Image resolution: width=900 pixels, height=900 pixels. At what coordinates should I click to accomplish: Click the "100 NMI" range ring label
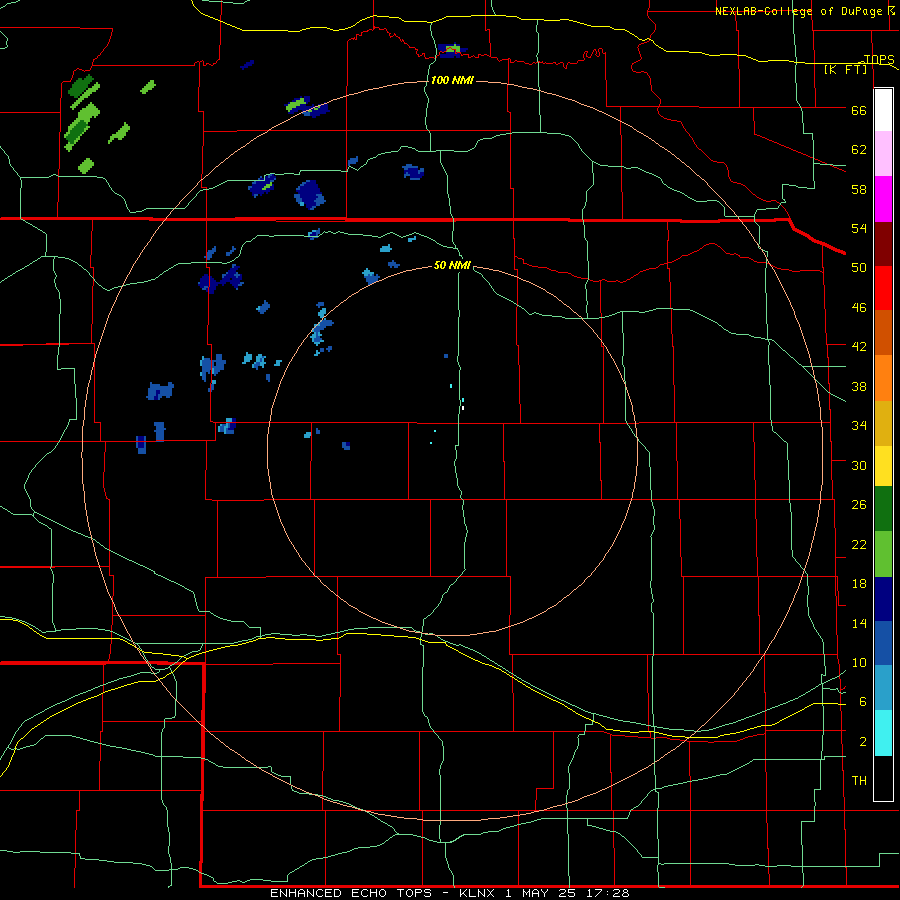point(452,80)
